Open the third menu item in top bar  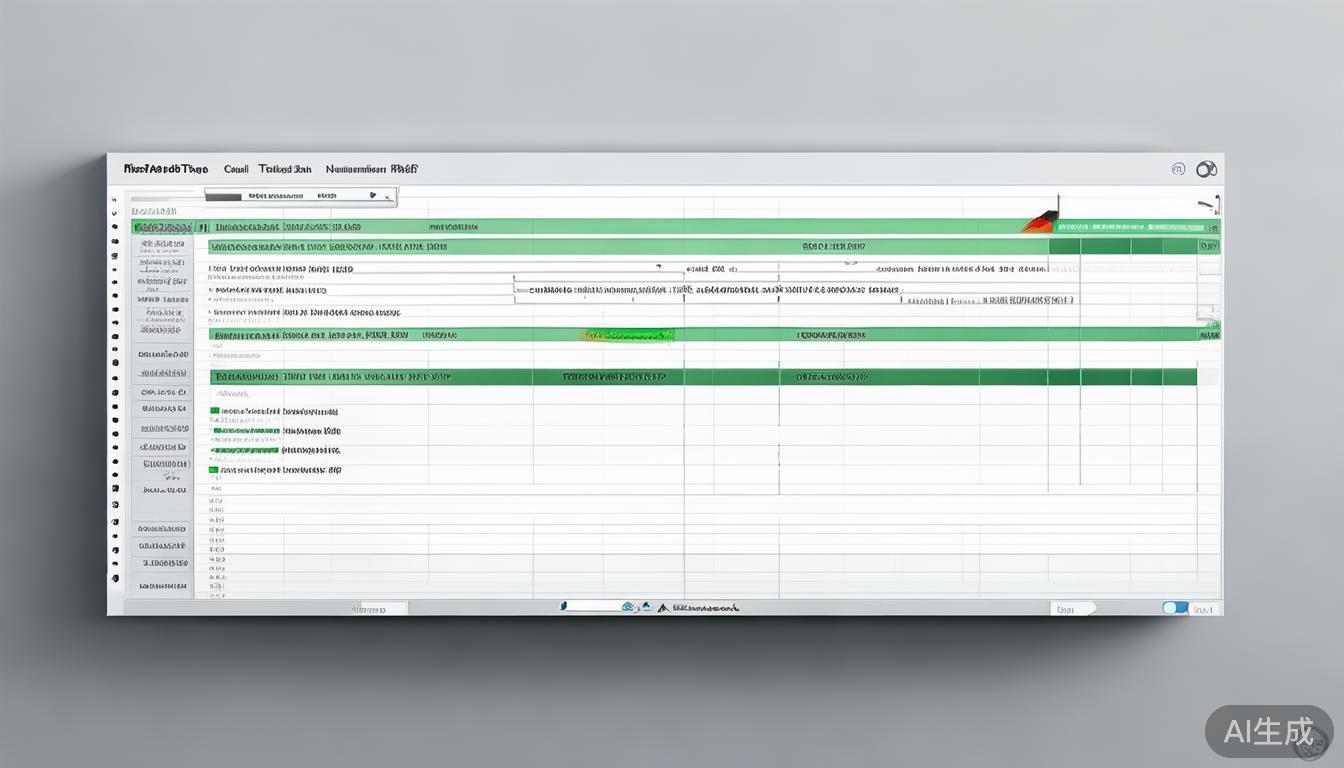(285, 170)
